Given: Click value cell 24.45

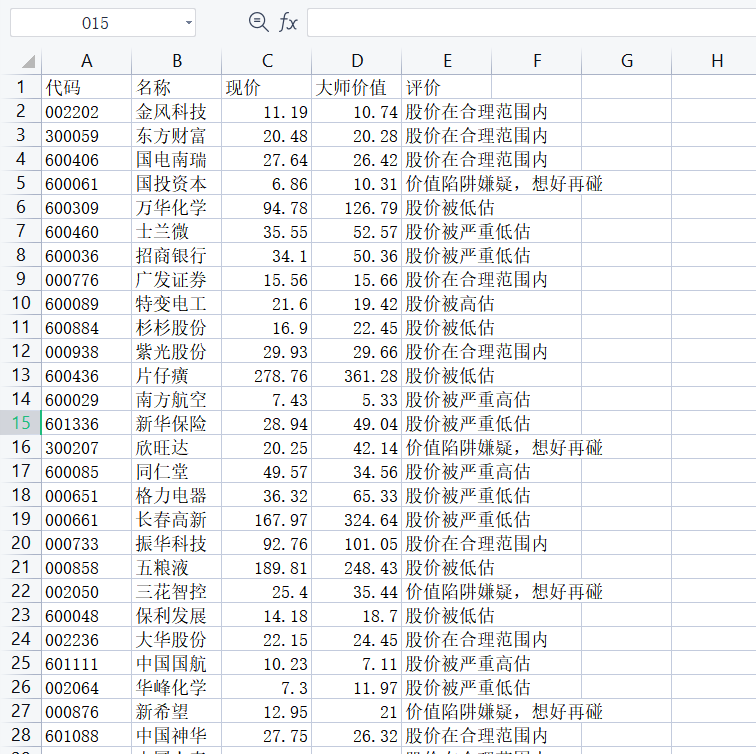Looking at the screenshot, I should point(357,639).
